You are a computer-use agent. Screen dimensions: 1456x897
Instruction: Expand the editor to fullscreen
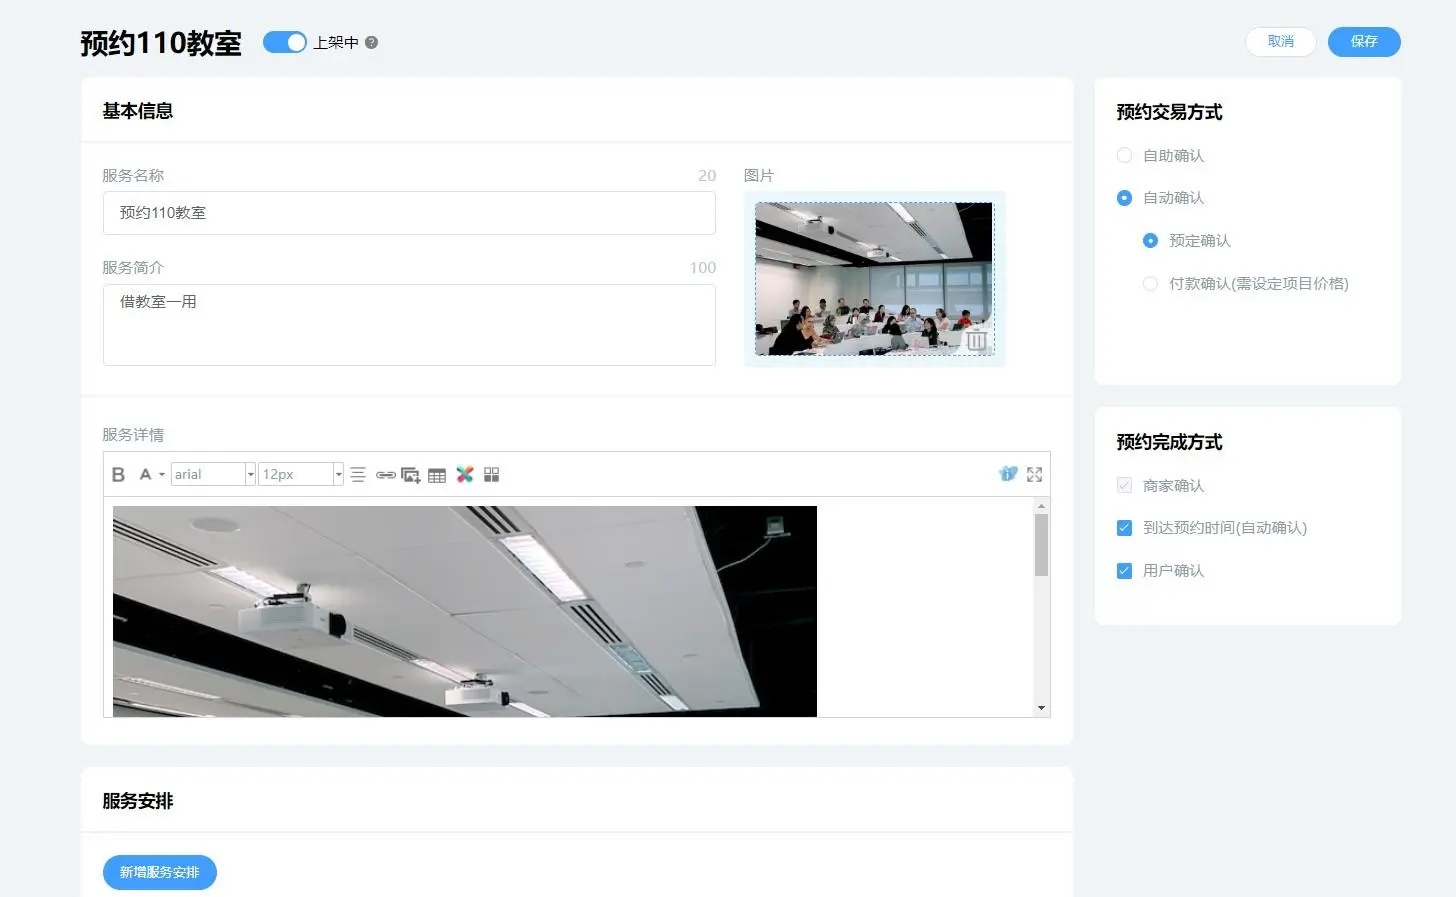pos(1034,475)
